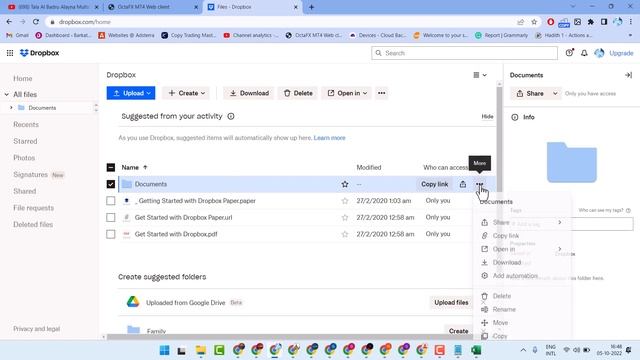Click the Share button in the details pane
Image resolution: width=640 pixels, height=360 pixels.
click(530, 93)
